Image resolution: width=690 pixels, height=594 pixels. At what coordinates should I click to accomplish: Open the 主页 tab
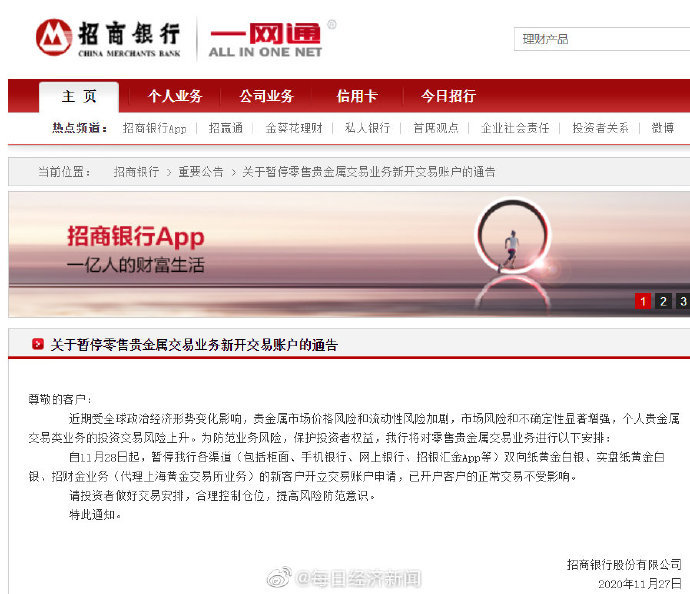pos(79,96)
